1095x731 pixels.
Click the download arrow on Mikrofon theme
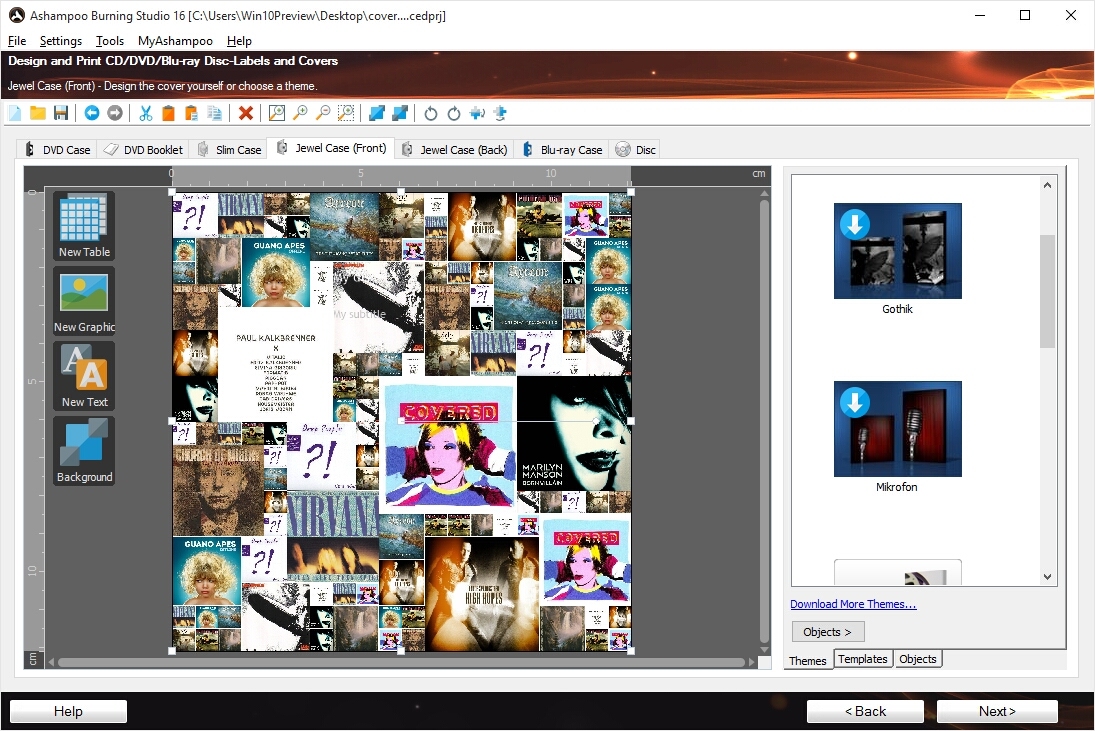[x=855, y=403]
